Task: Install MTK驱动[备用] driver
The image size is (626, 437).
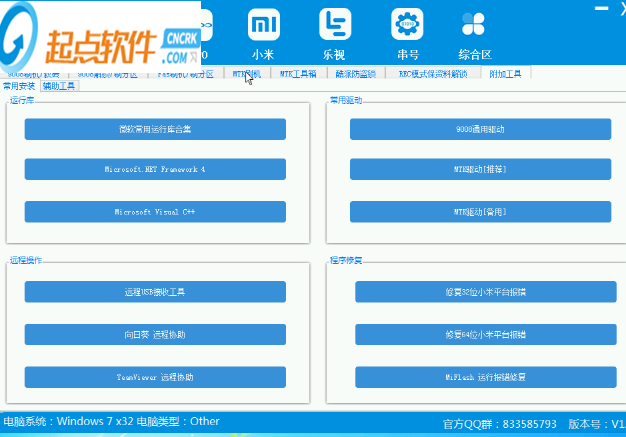Action: pyautogui.click(x=480, y=212)
